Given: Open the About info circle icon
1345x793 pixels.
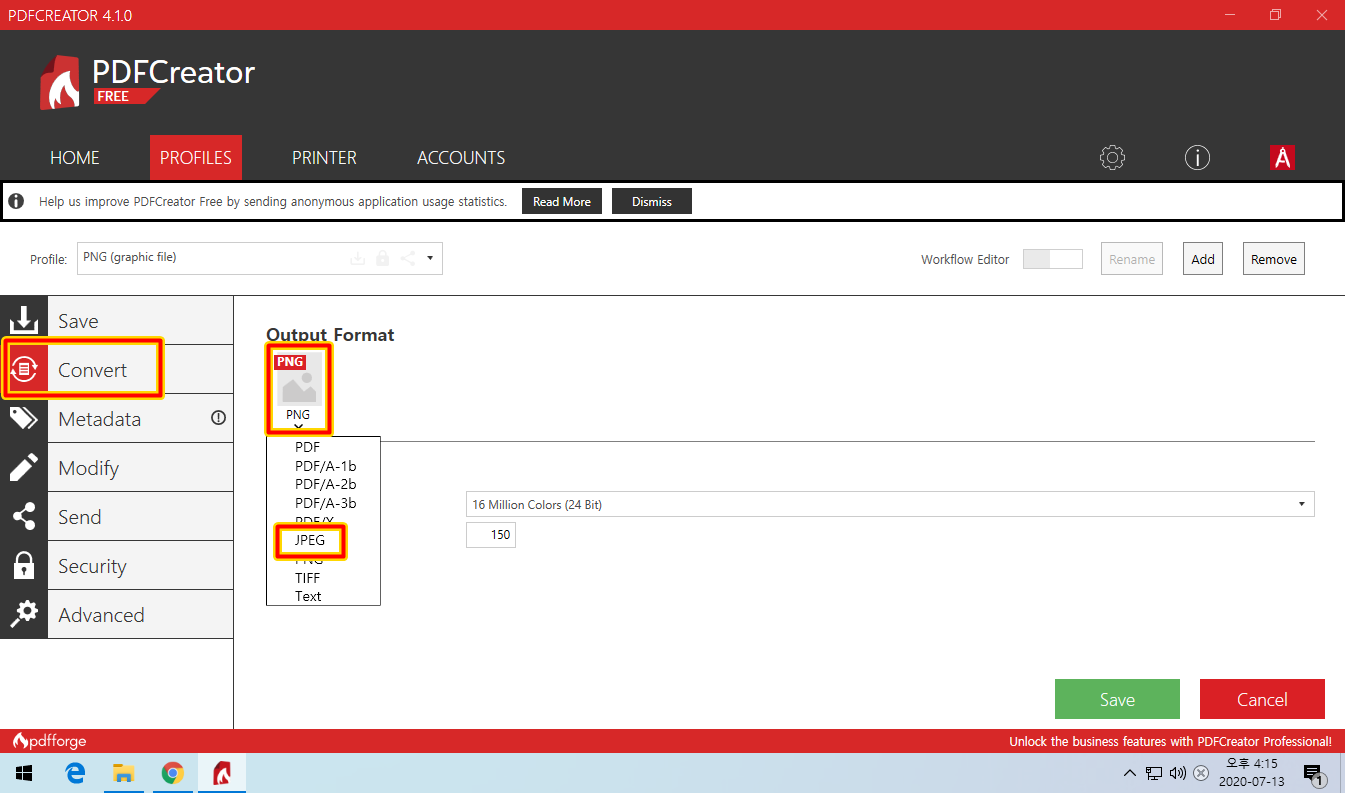Looking at the screenshot, I should click(1197, 157).
